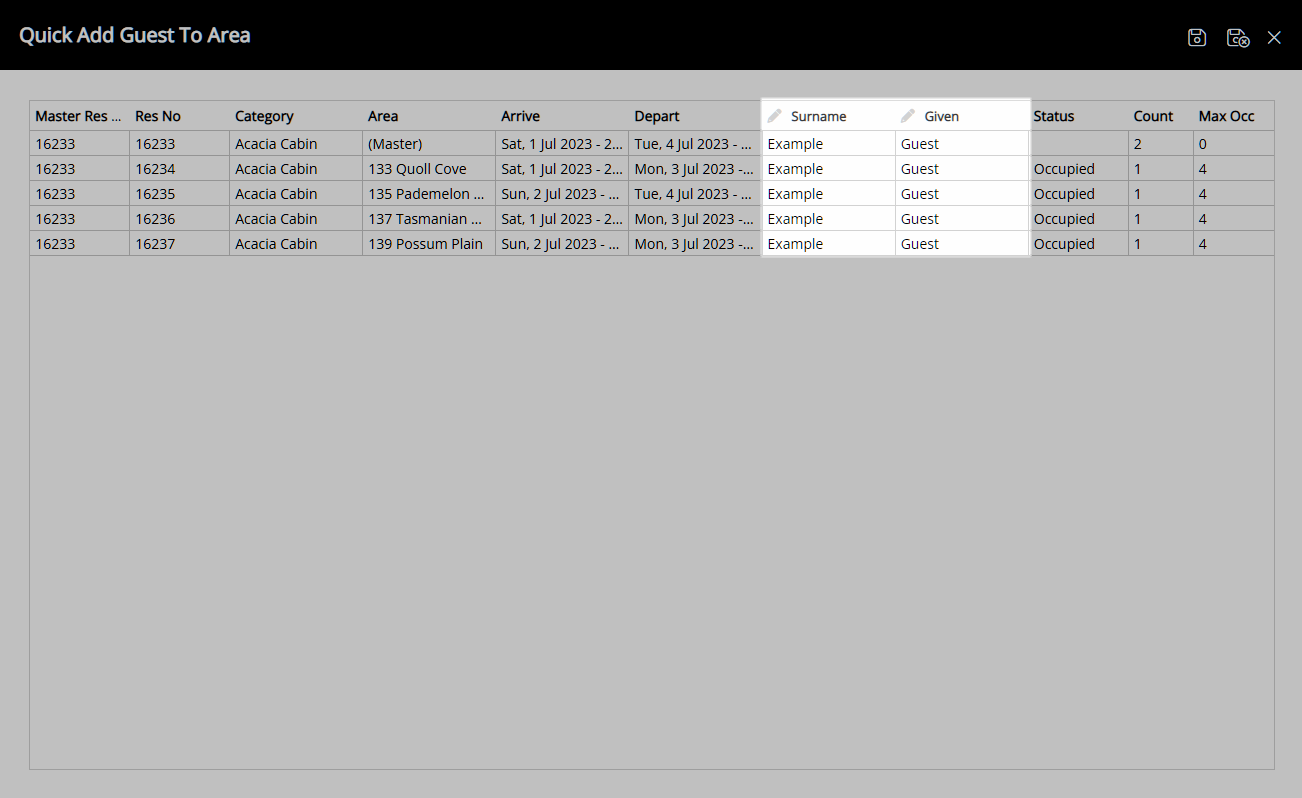Click the Category column header
This screenshot has height=798, width=1302.
click(x=296, y=116)
